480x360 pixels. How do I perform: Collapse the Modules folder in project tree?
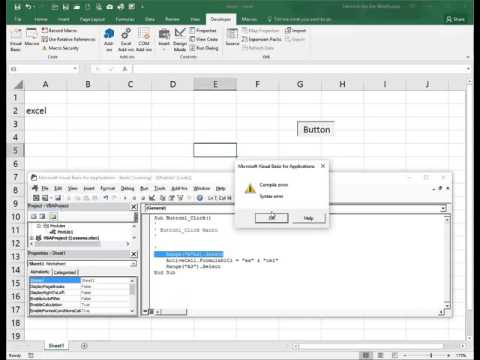pos(38,226)
